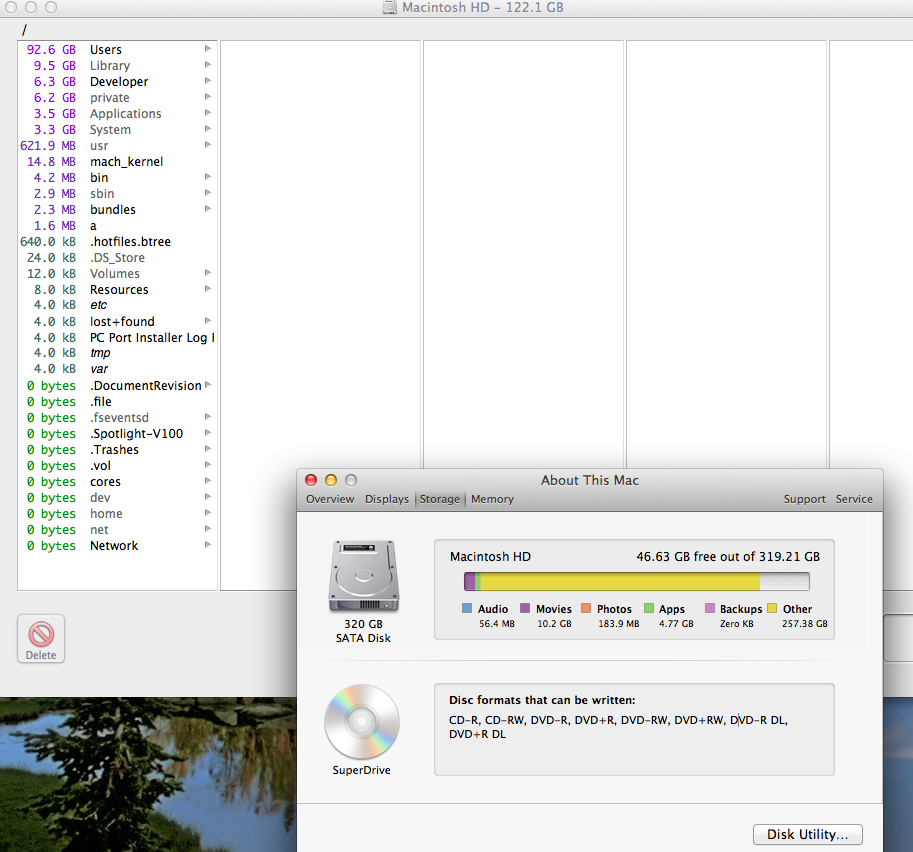
Task: Click the disc formats list text
Action: 618,727
